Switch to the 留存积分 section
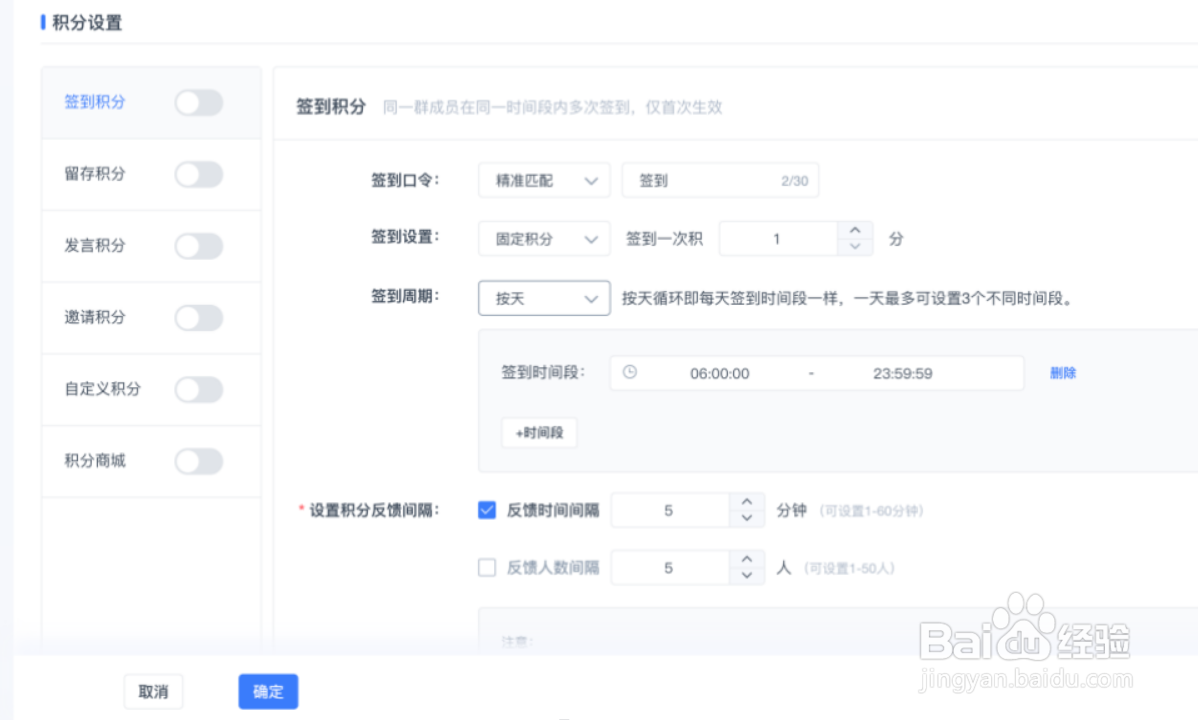Screen dimensions: 1198x720 (x=94, y=173)
